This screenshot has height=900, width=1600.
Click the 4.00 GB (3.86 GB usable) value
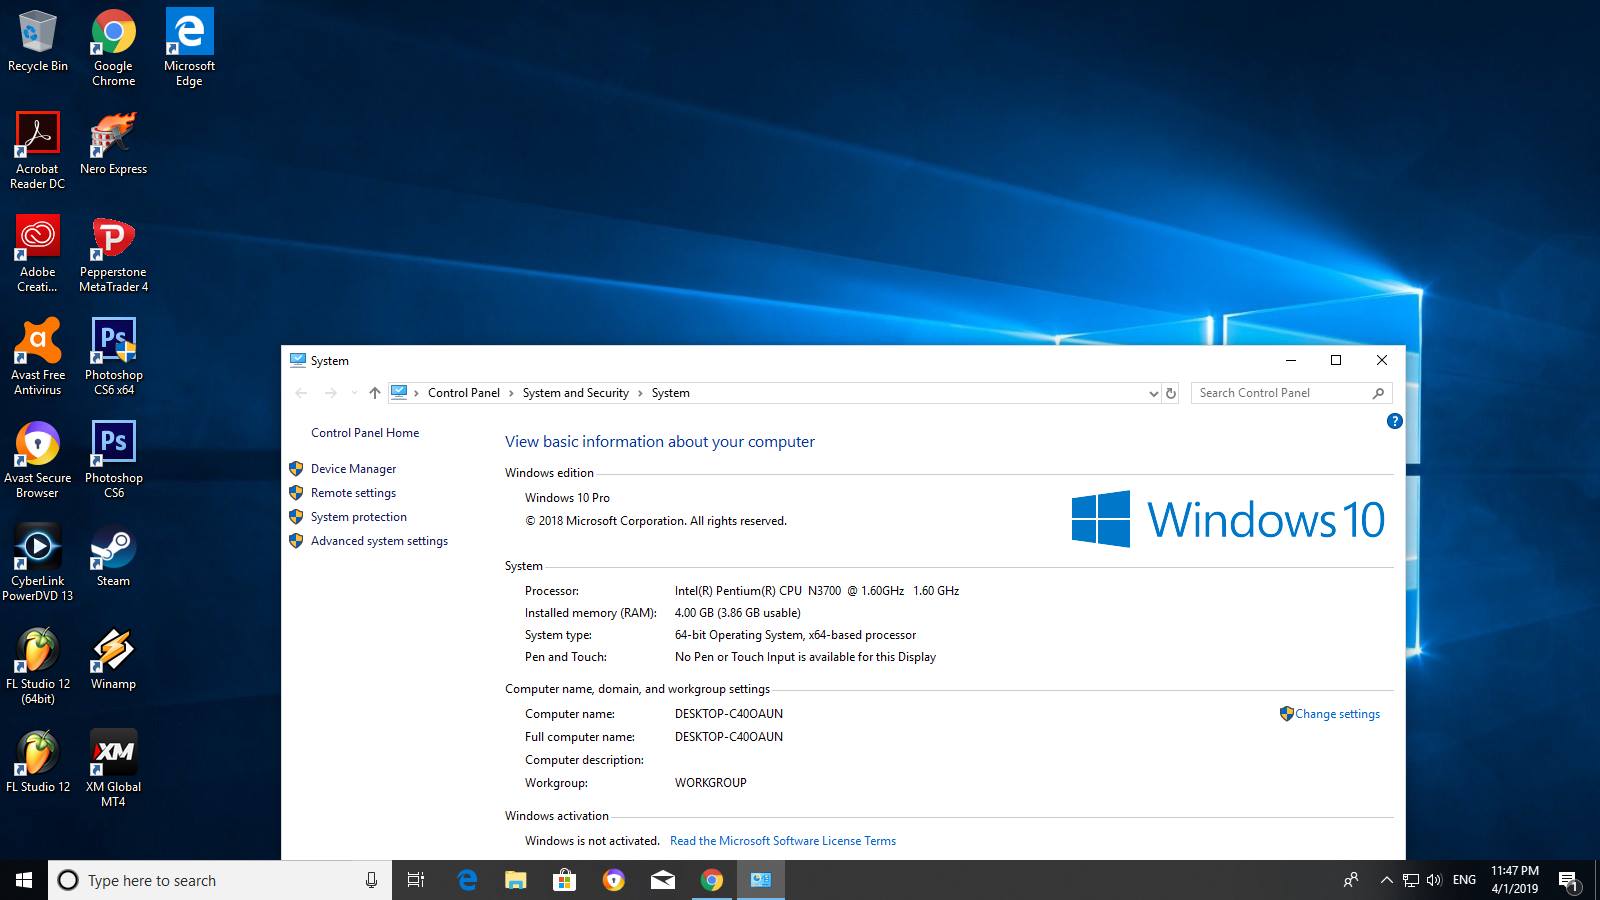point(738,613)
